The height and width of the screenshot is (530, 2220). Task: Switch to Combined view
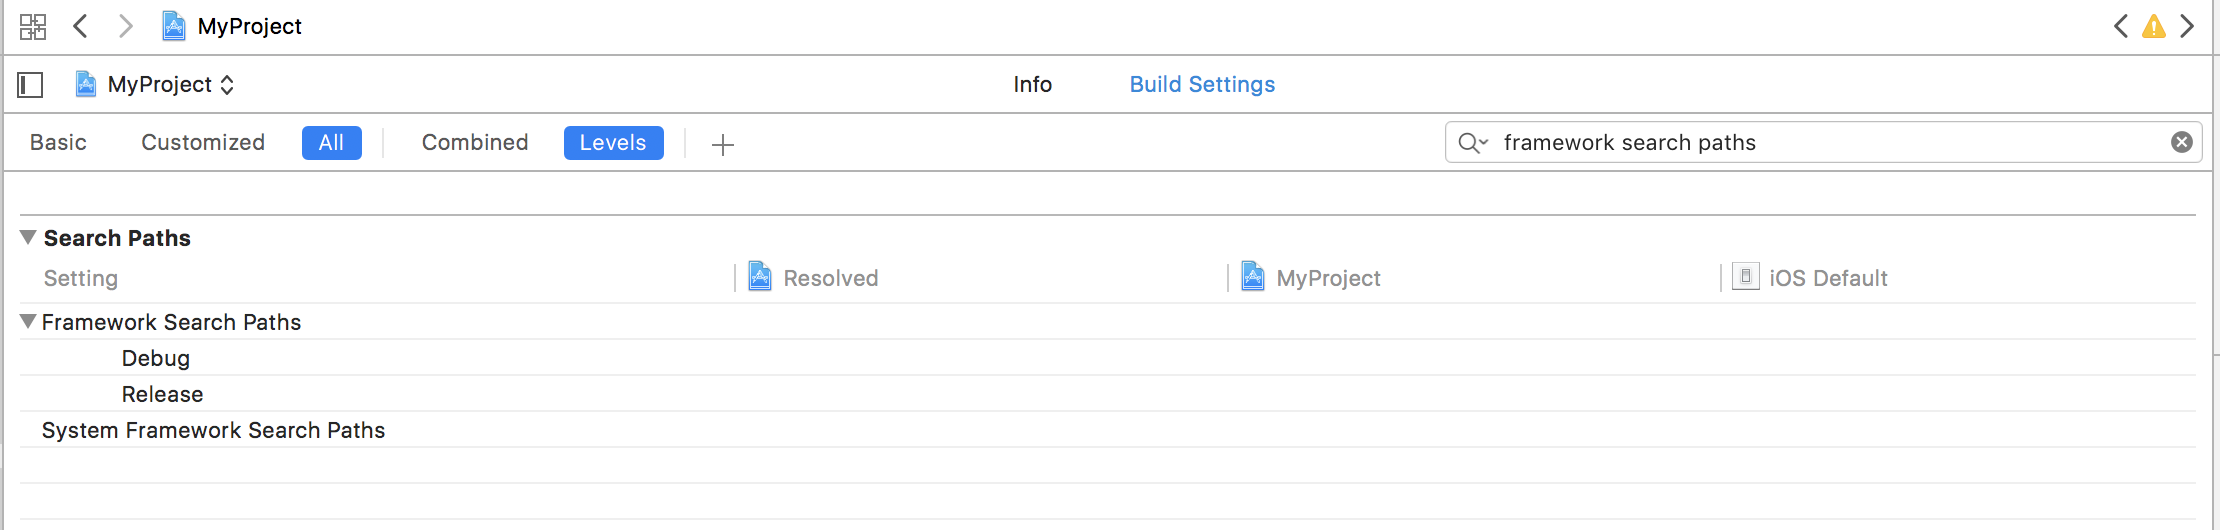click(475, 143)
